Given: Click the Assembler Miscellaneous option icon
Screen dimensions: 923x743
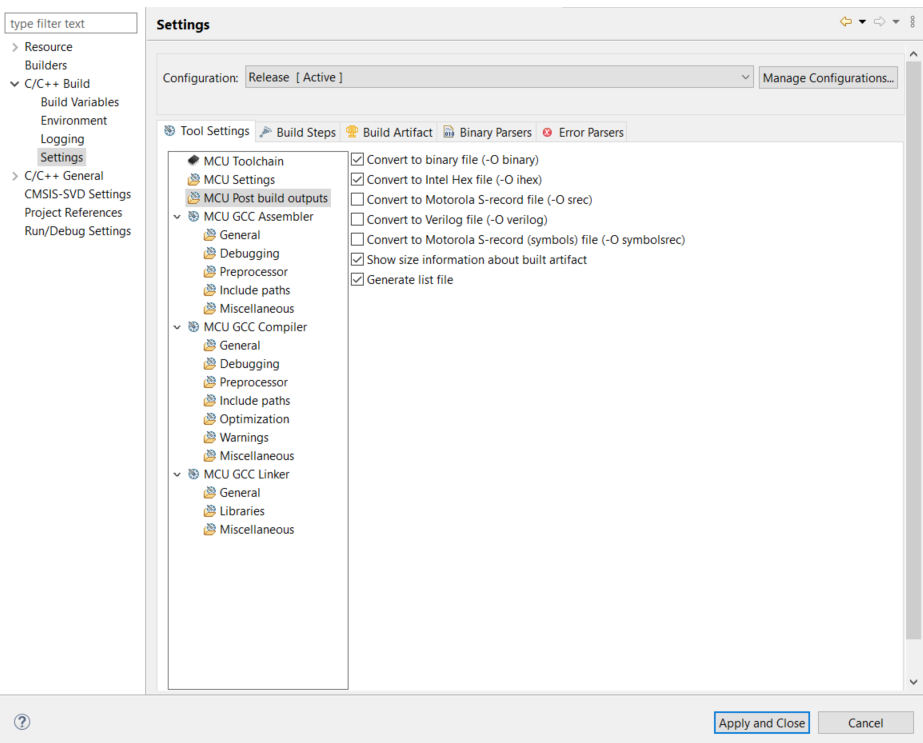Looking at the screenshot, I should (210, 309).
